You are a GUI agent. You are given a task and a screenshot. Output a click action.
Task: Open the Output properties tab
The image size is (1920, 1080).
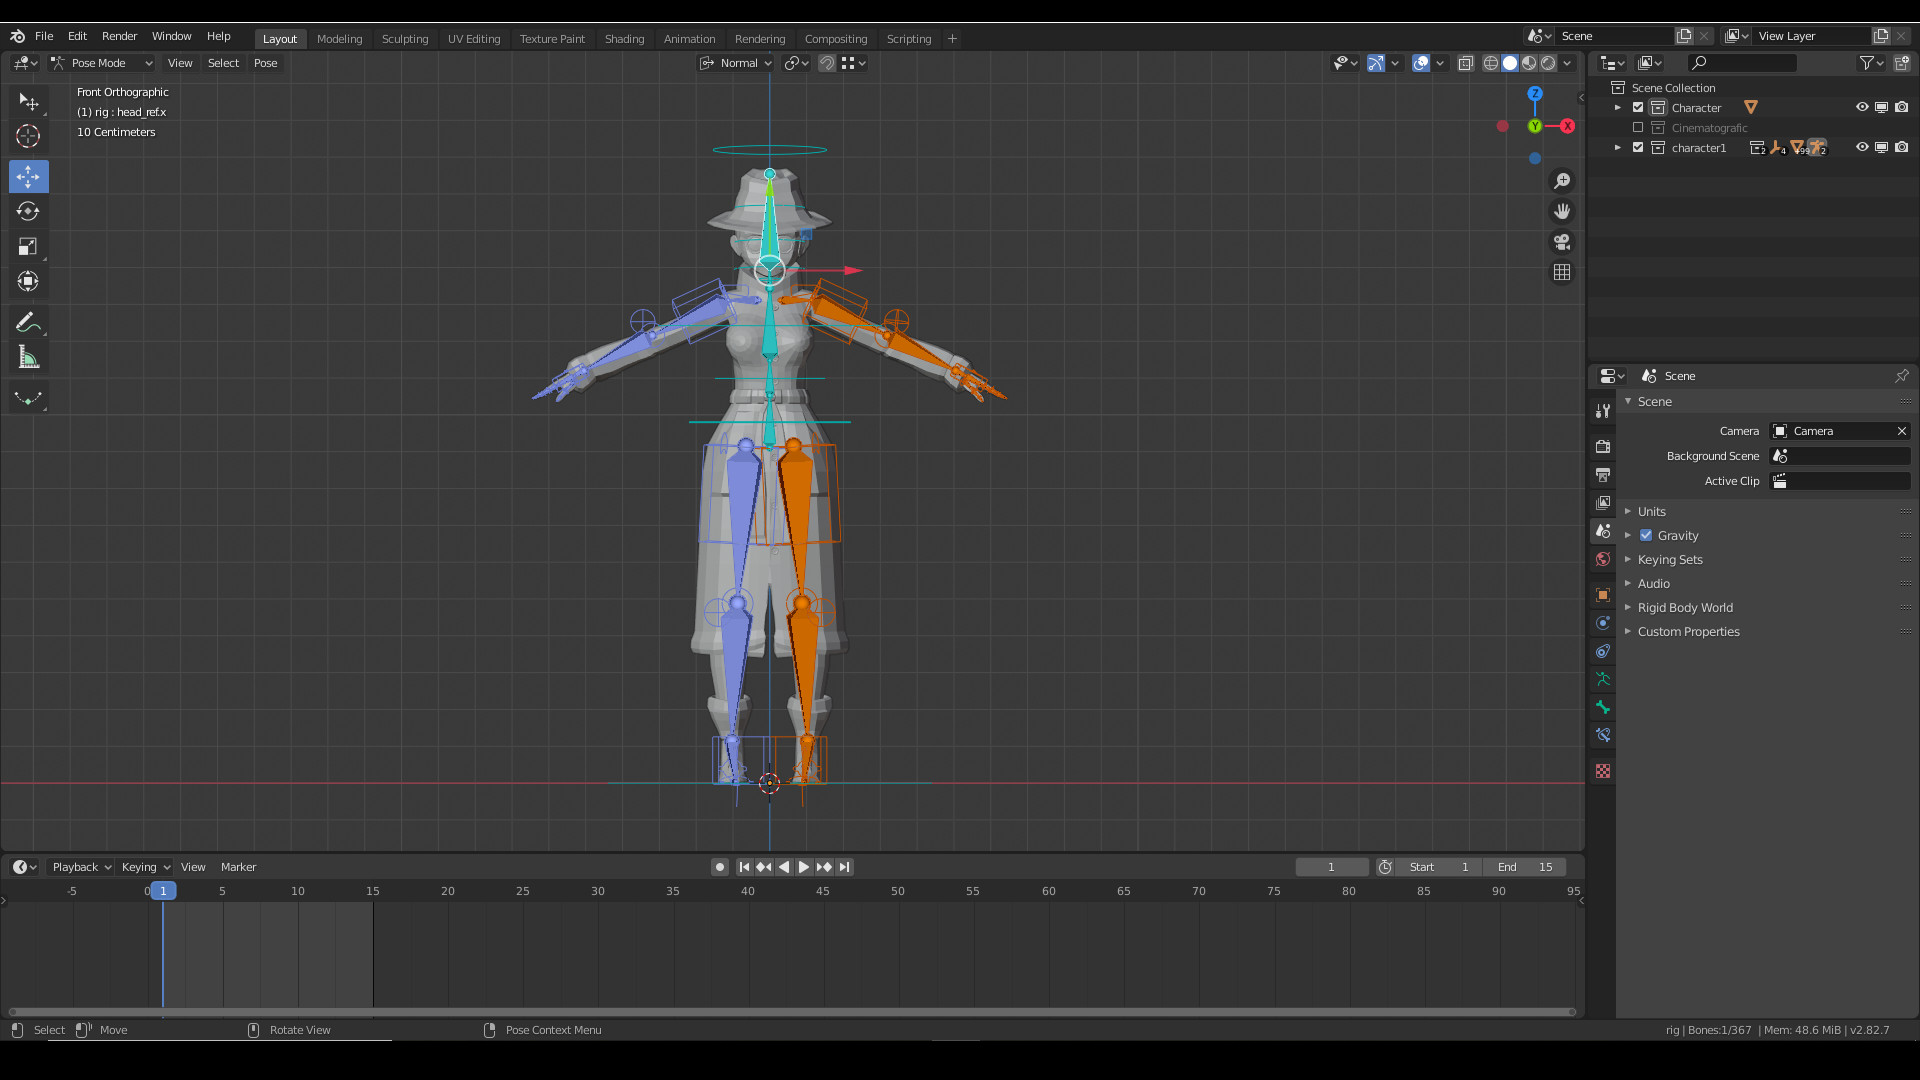(x=1603, y=475)
